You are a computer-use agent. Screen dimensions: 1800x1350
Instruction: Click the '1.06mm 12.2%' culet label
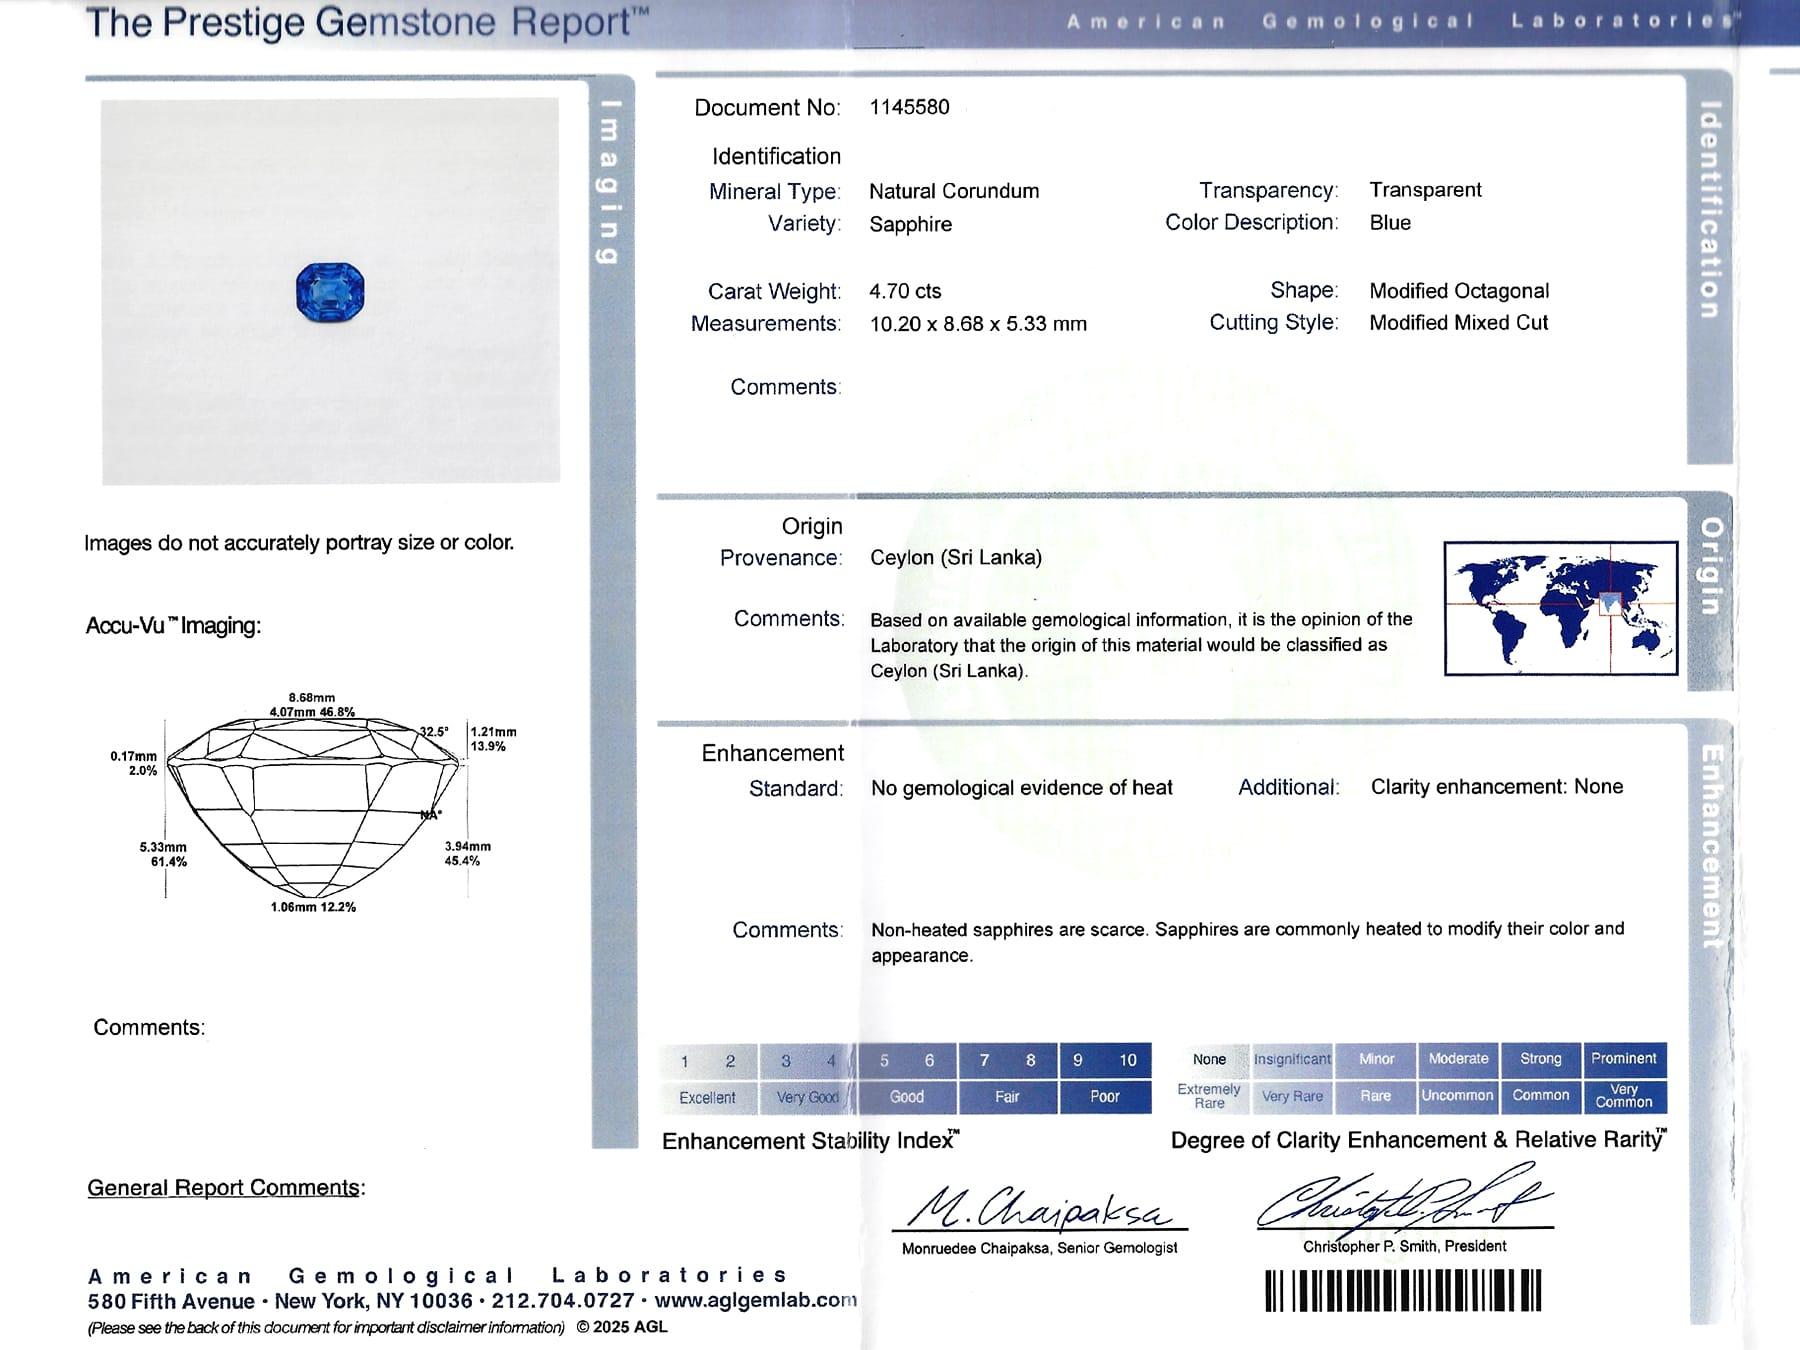coord(313,907)
